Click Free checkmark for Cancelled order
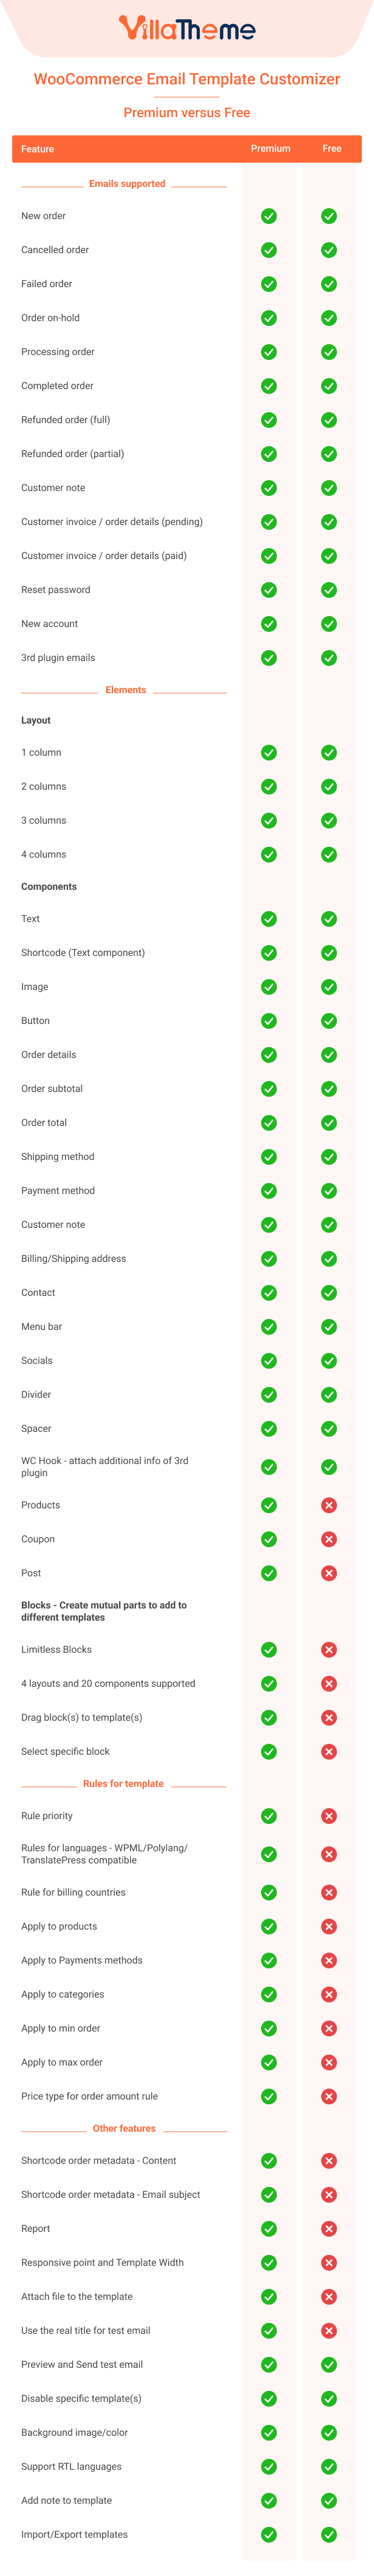Image resolution: width=374 pixels, height=2576 pixels. tap(329, 250)
